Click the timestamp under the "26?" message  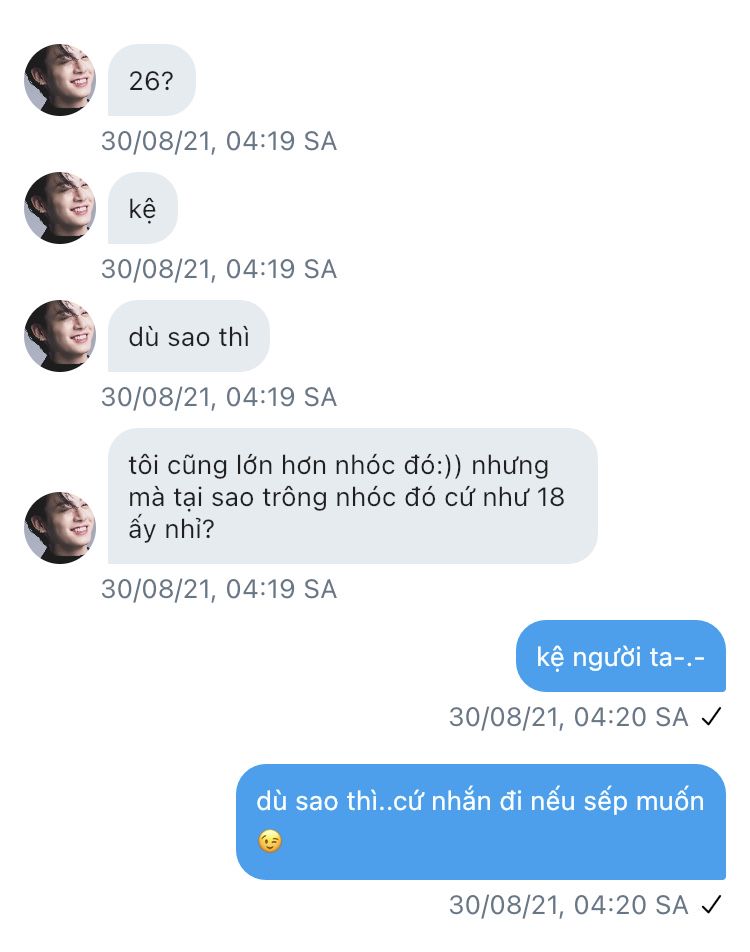coord(219,141)
